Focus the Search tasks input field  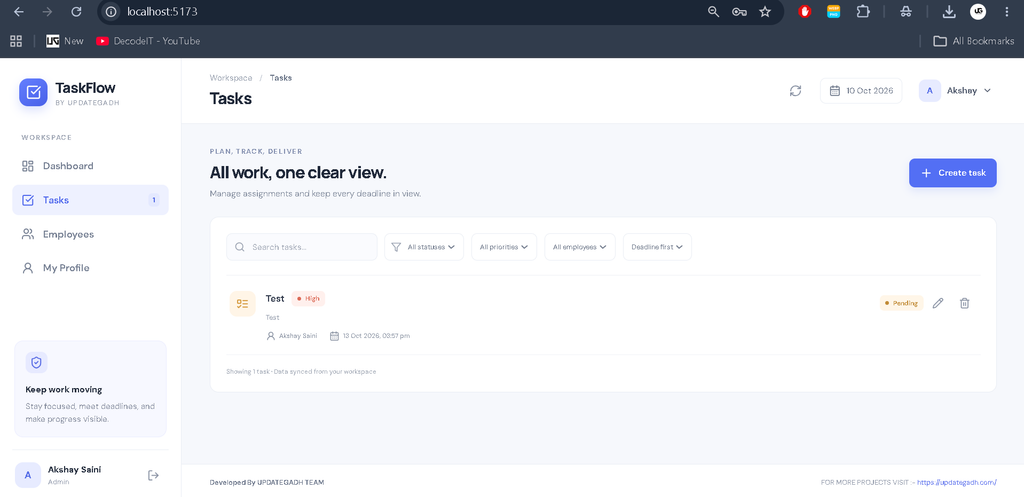[x=302, y=247]
